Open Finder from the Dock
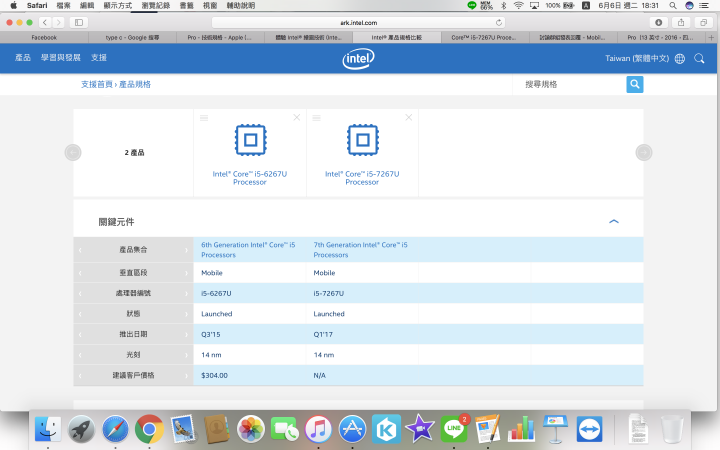 tap(48, 429)
